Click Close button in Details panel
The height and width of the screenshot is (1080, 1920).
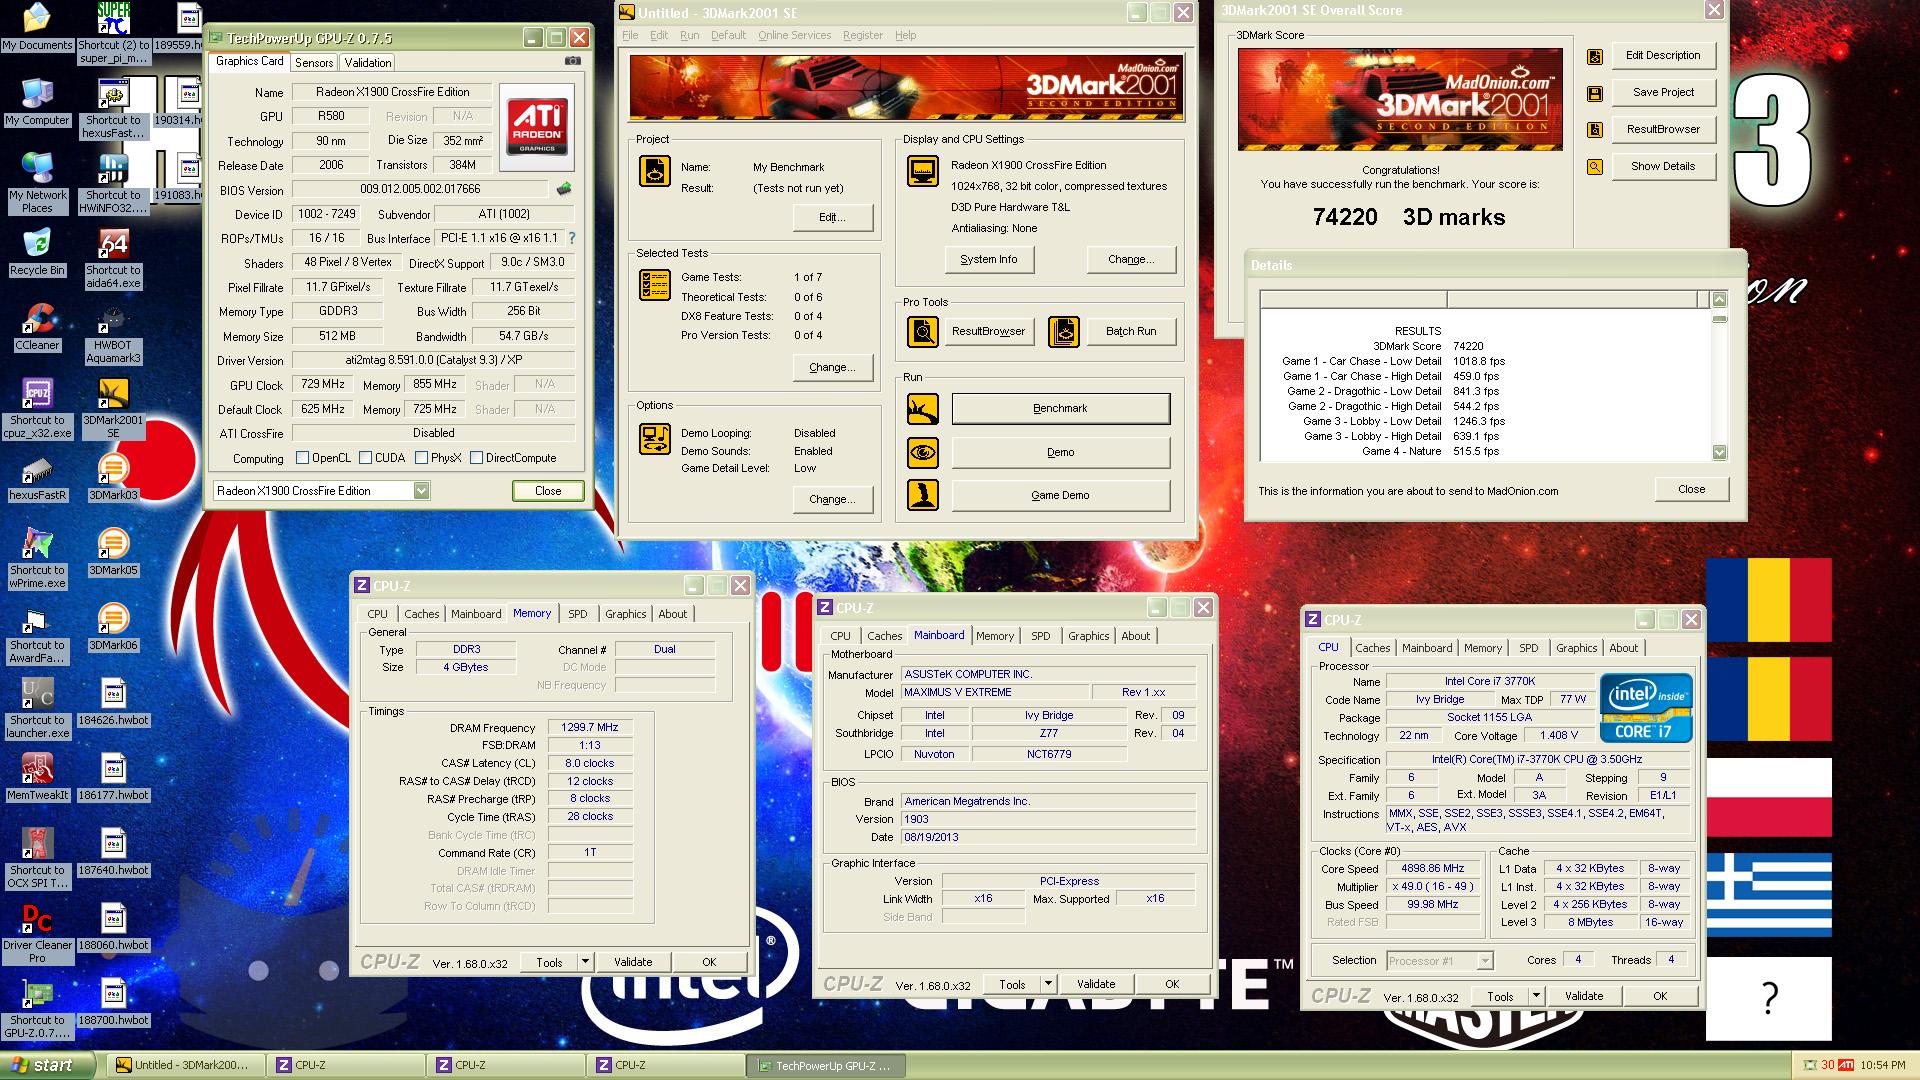1691,489
